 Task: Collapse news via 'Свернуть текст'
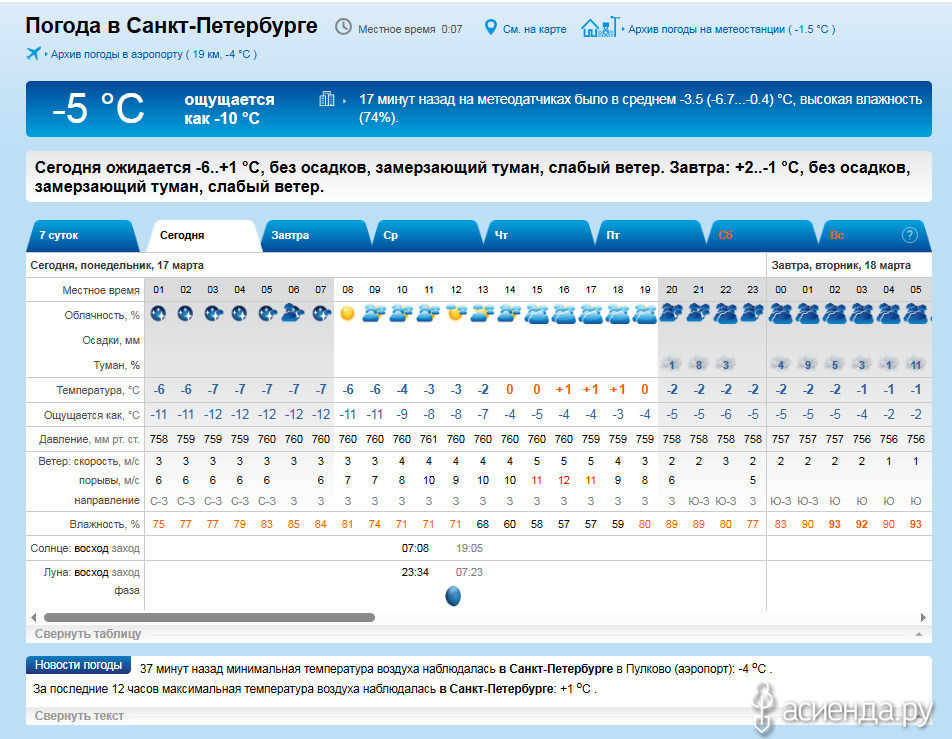pos(79,715)
